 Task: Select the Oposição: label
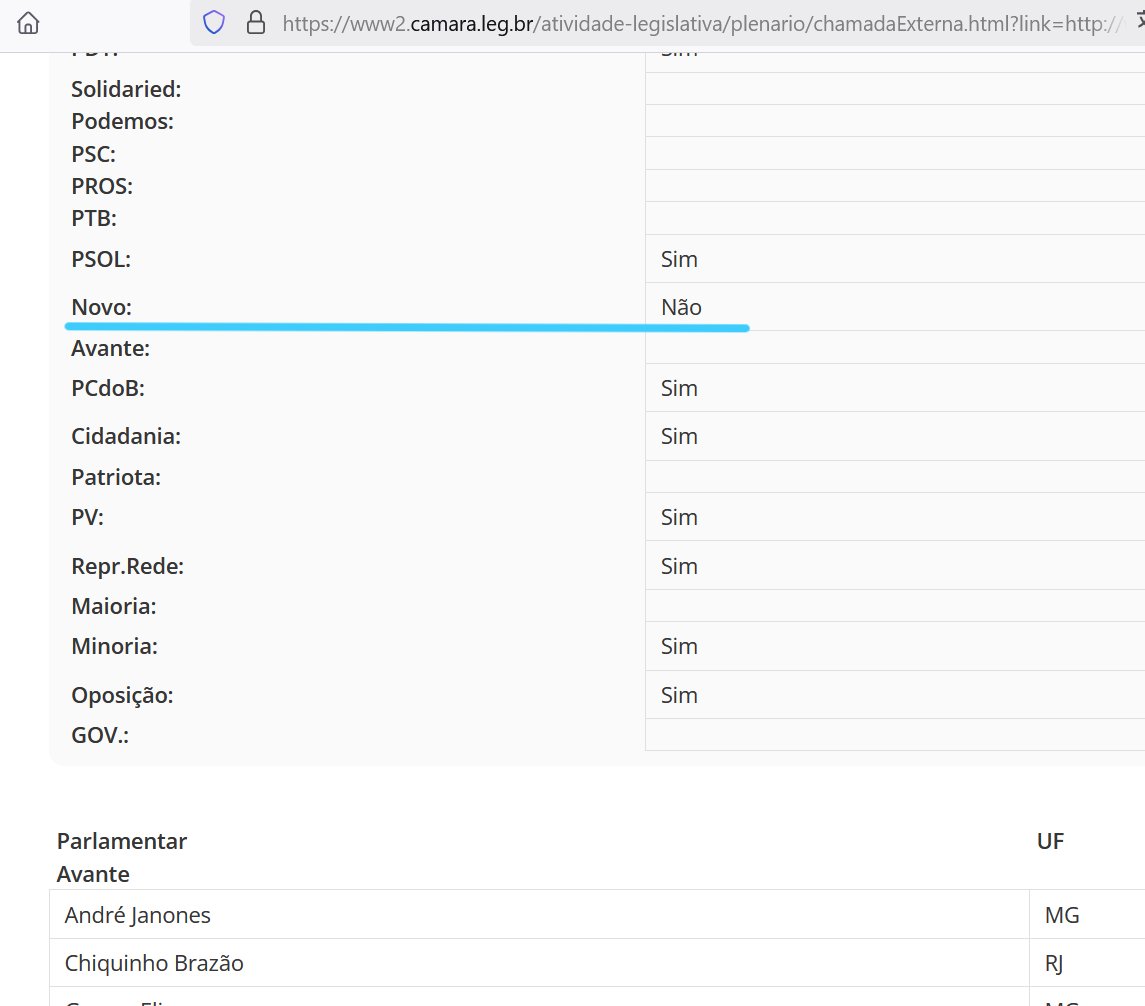pyautogui.click(x=122, y=696)
